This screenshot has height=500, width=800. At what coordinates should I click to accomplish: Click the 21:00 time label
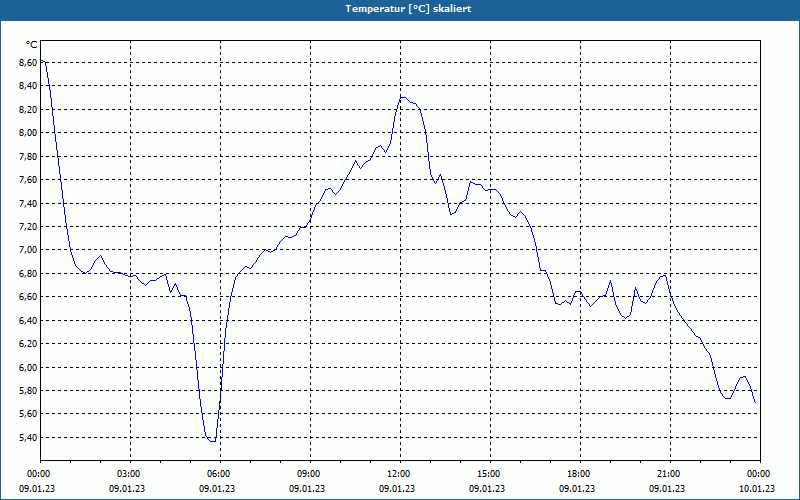(x=670, y=474)
